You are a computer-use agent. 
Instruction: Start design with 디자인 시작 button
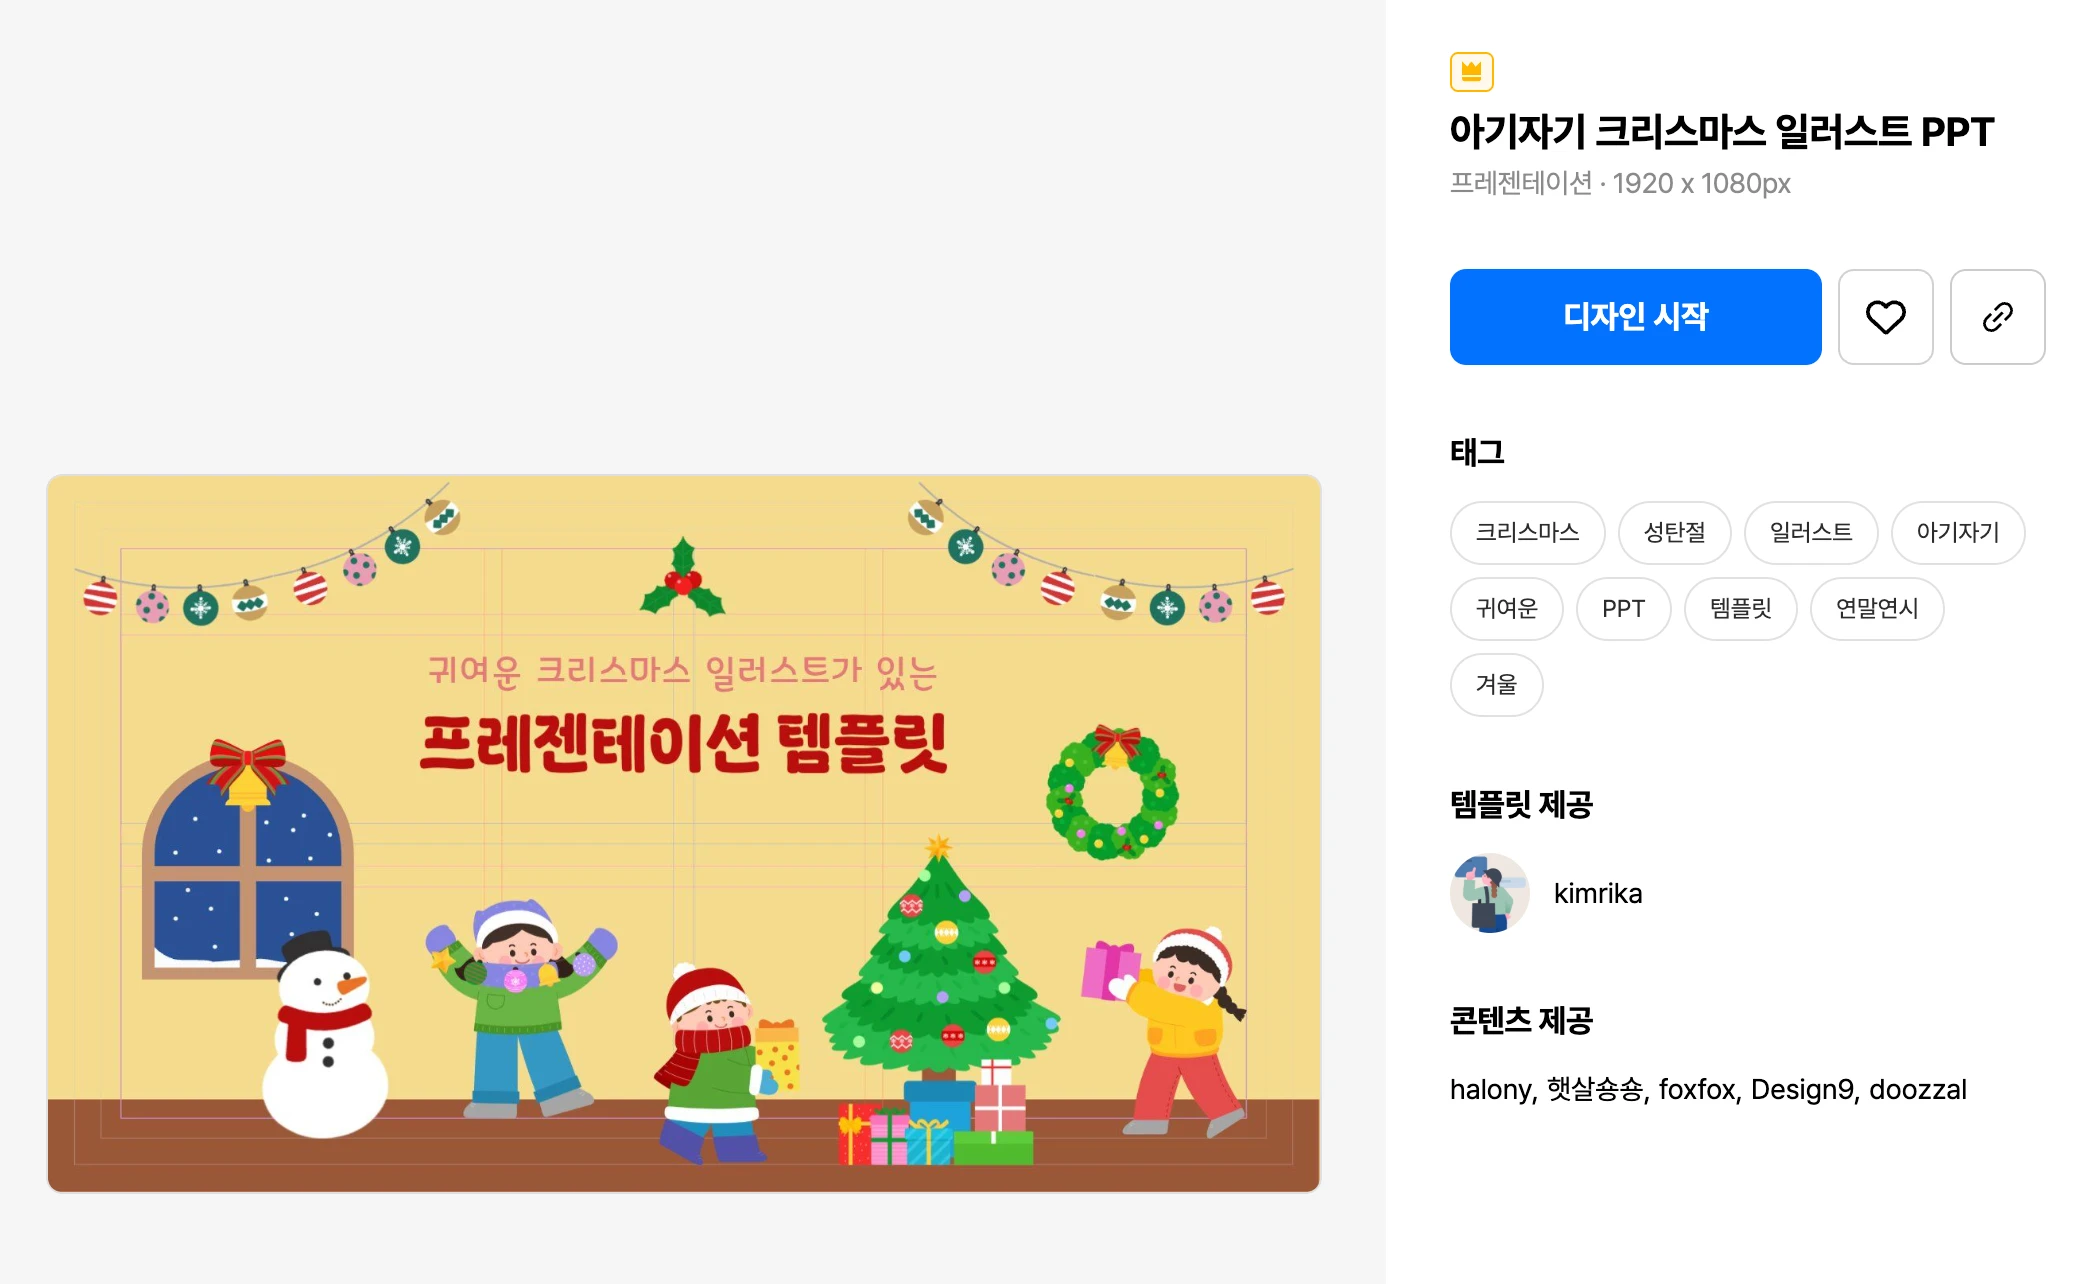tap(1635, 317)
